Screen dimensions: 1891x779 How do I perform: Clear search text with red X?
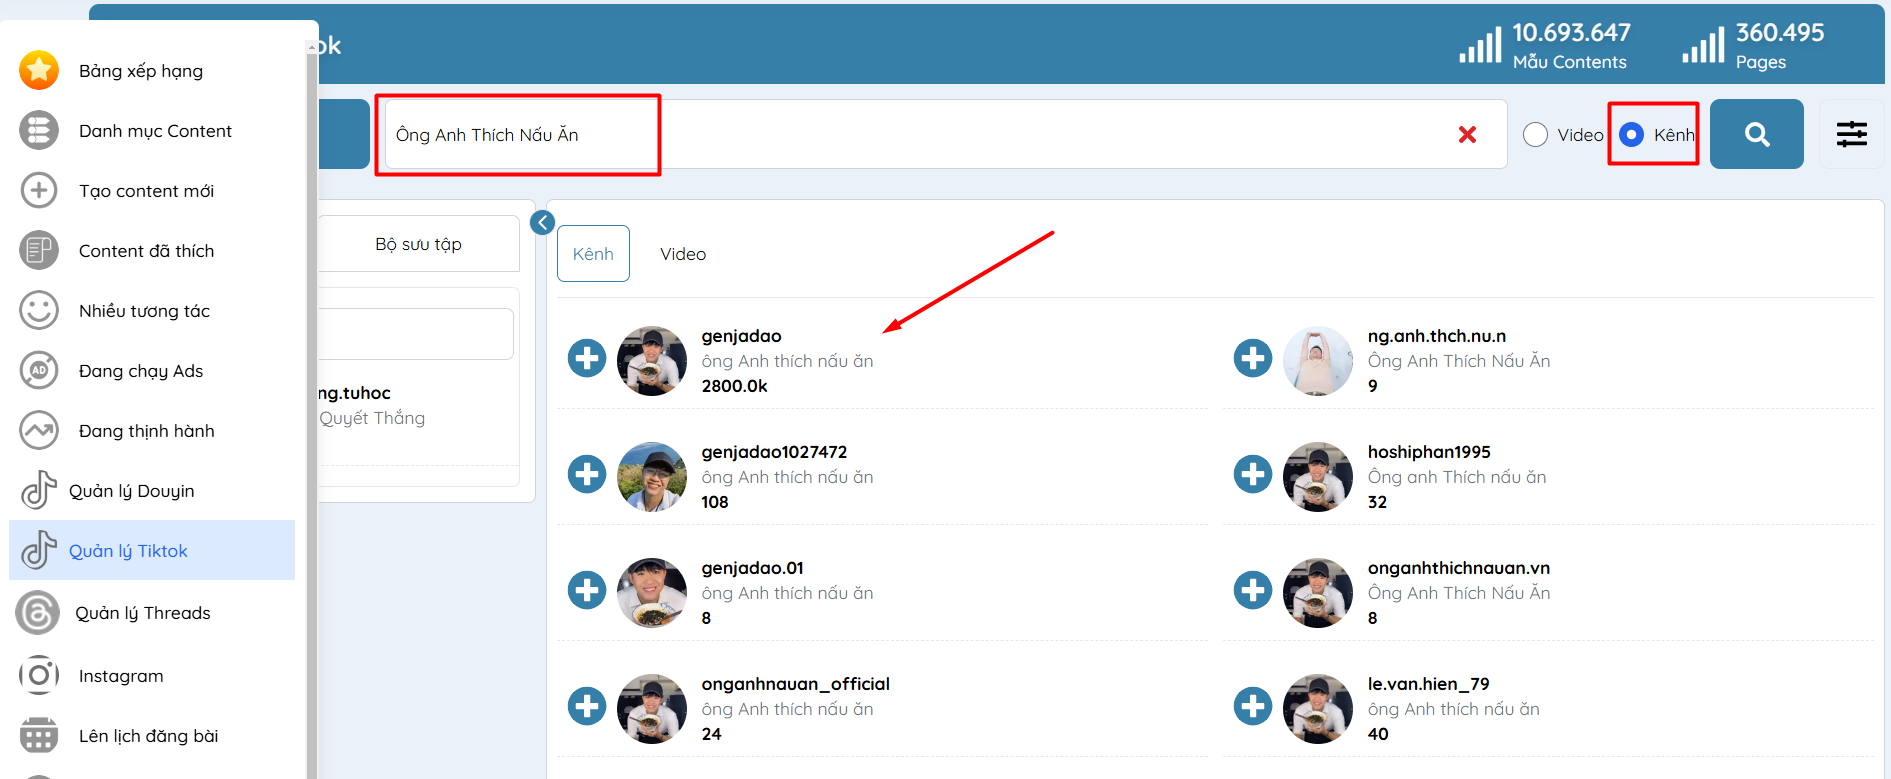pos(1467,134)
